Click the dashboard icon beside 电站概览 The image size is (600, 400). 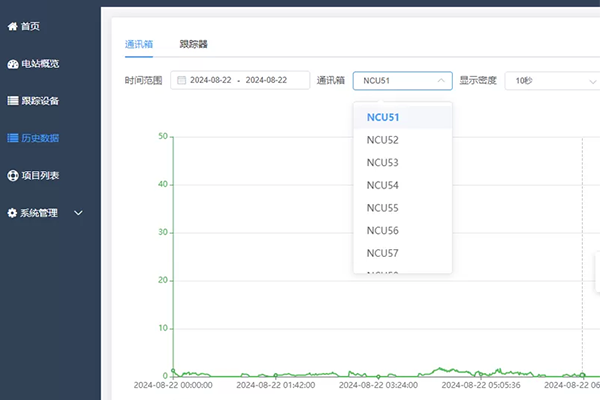12,64
